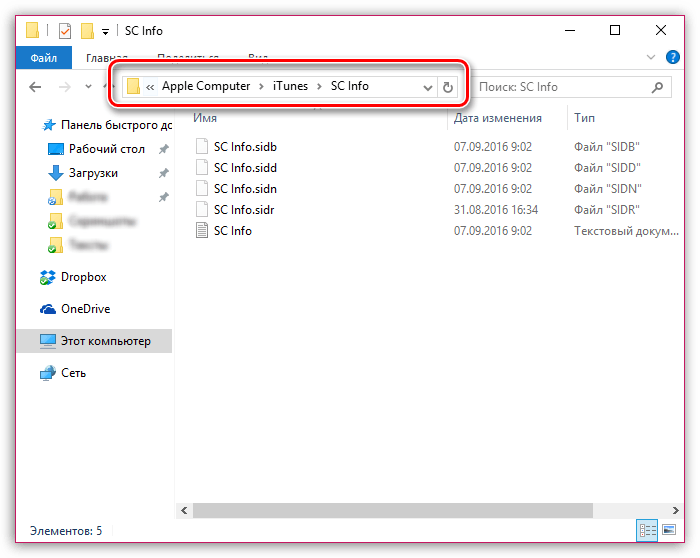Click the SC Info.sidn file icon
The height and width of the screenshot is (558, 700).
pos(202,188)
